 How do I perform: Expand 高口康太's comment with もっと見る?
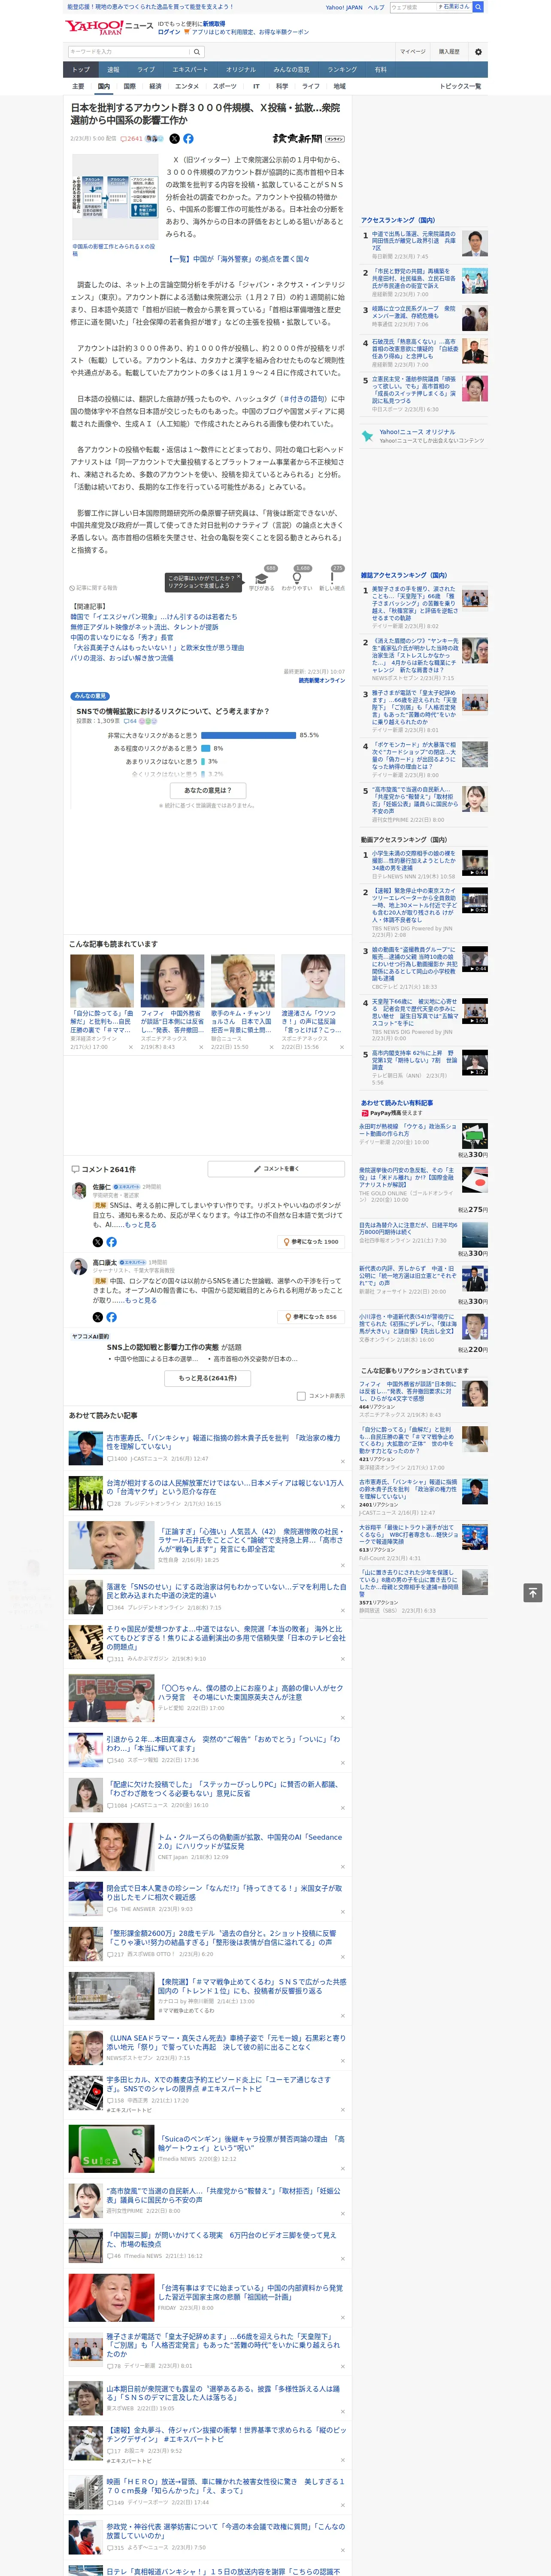(x=141, y=1300)
